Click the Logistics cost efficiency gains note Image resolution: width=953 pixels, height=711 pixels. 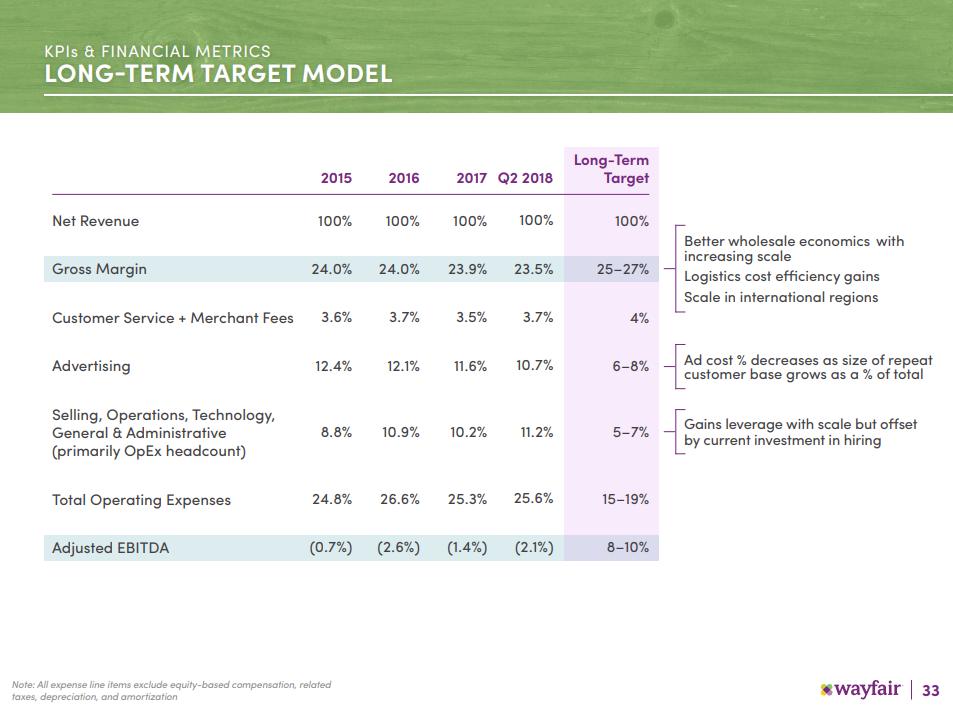coord(782,276)
